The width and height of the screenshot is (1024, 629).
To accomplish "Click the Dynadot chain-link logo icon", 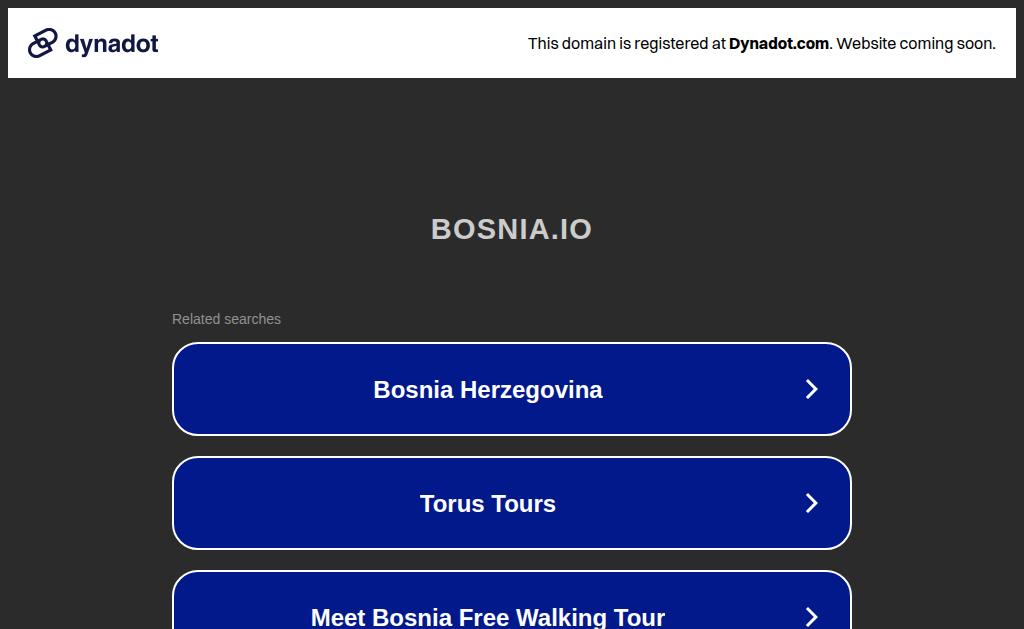I will pos(42,43).
